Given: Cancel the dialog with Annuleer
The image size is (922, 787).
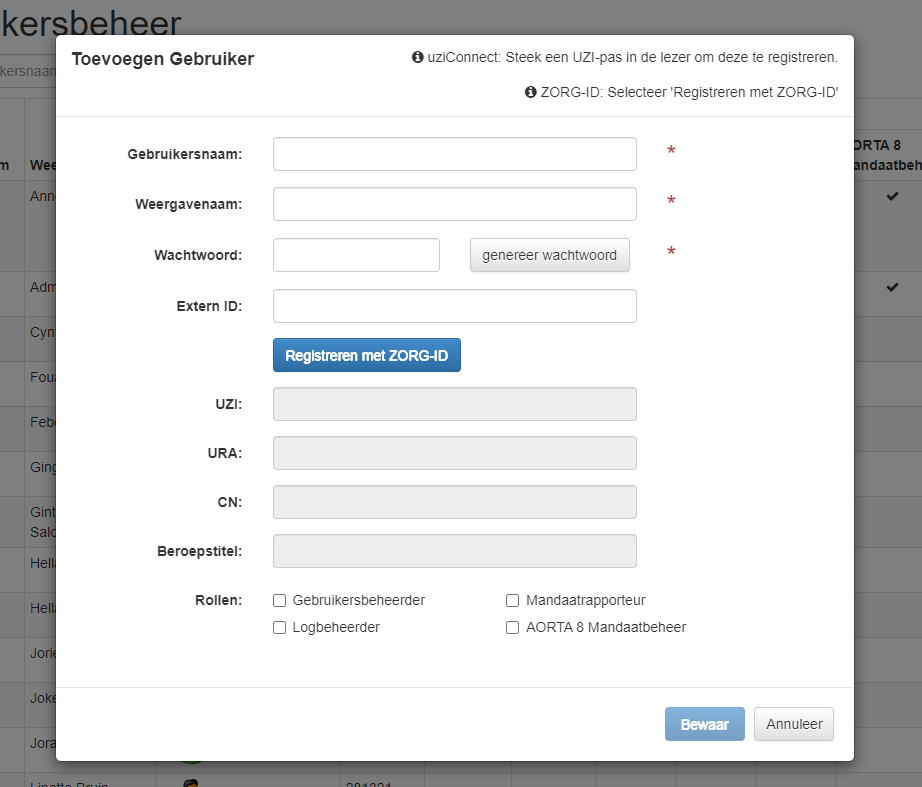Looking at the screenshot, I should 793,724.
